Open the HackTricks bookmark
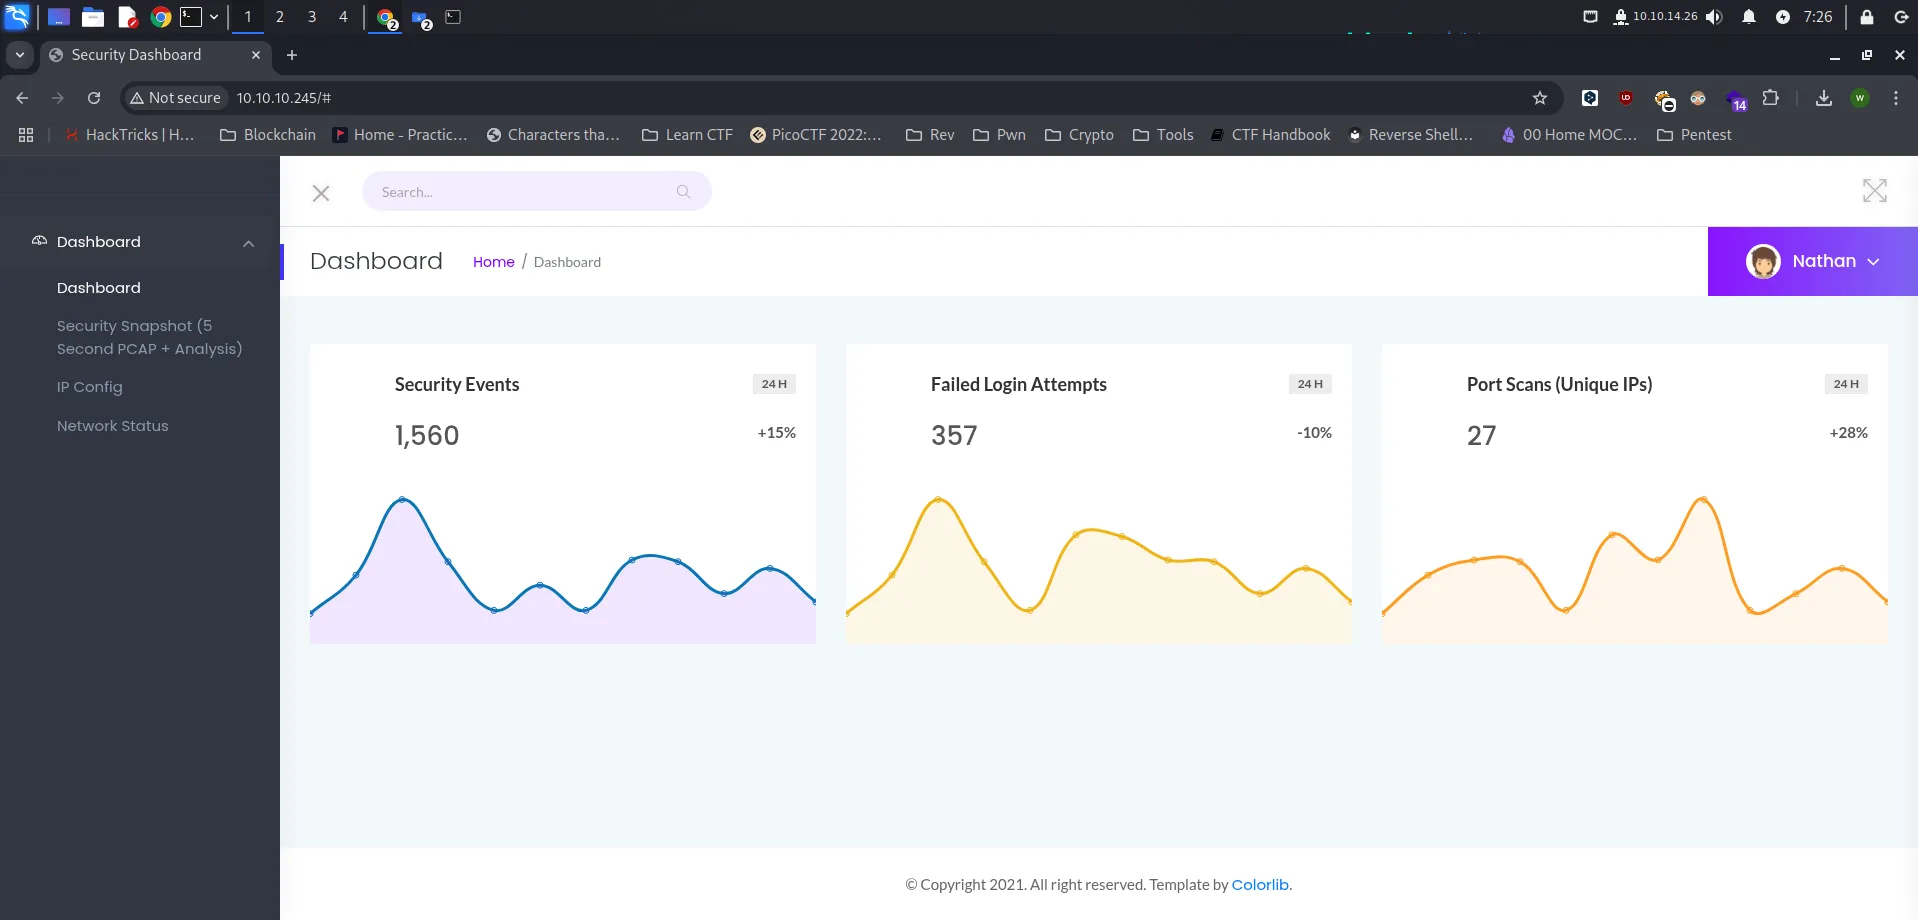 [x=129, y=135]
